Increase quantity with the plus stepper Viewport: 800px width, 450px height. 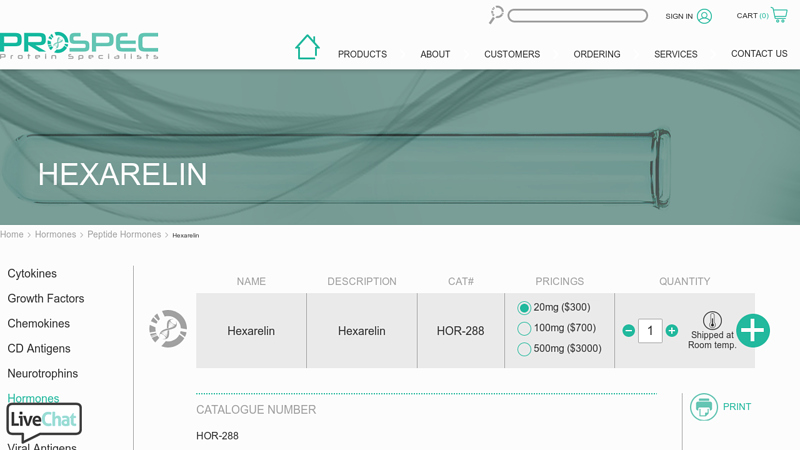point(672,331)
